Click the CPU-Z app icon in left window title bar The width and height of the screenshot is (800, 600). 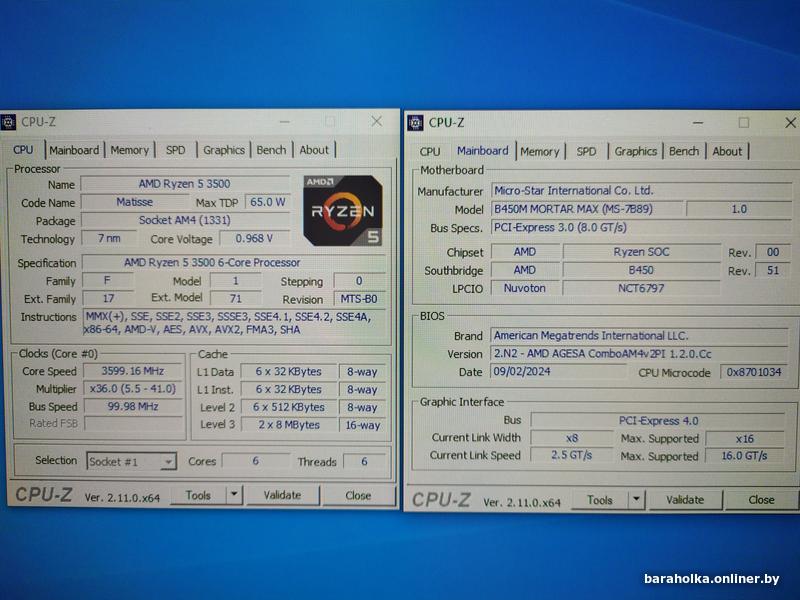coord(8,122)
